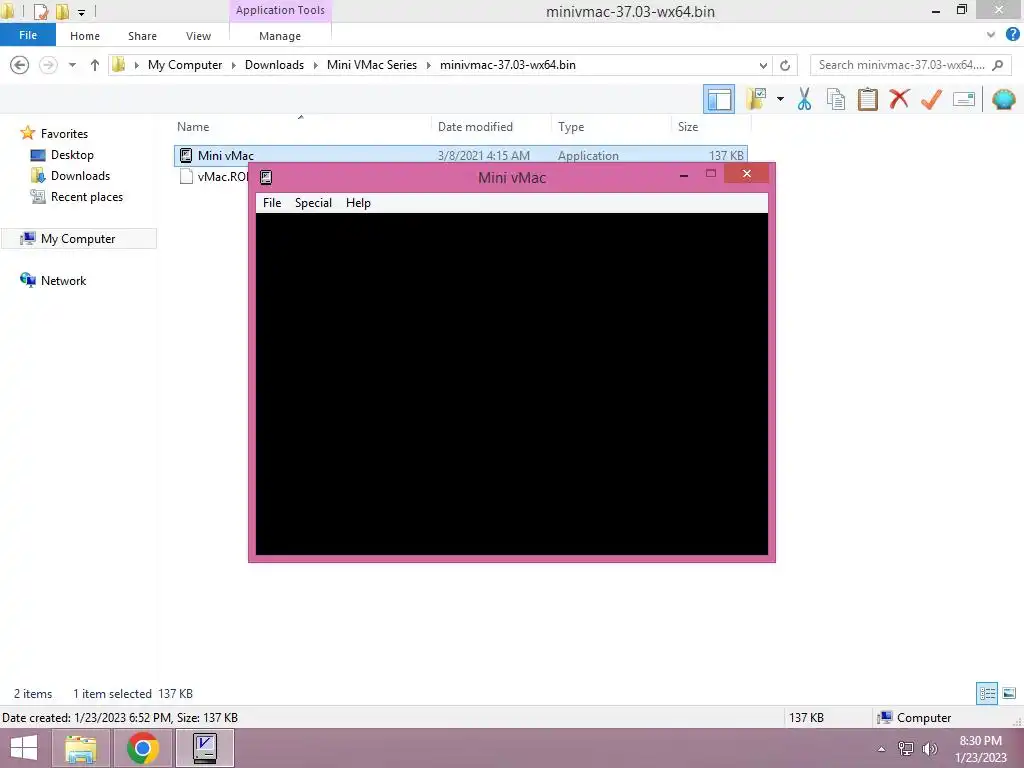Click the orange checkmark properties icon
Viewport: 1024px width, 768px height.
931,99
